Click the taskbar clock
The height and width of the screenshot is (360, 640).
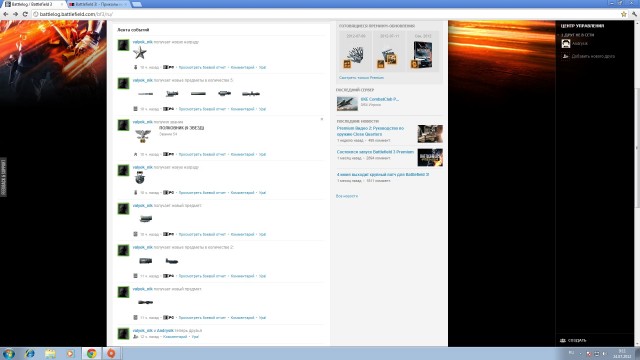[622, 353]
